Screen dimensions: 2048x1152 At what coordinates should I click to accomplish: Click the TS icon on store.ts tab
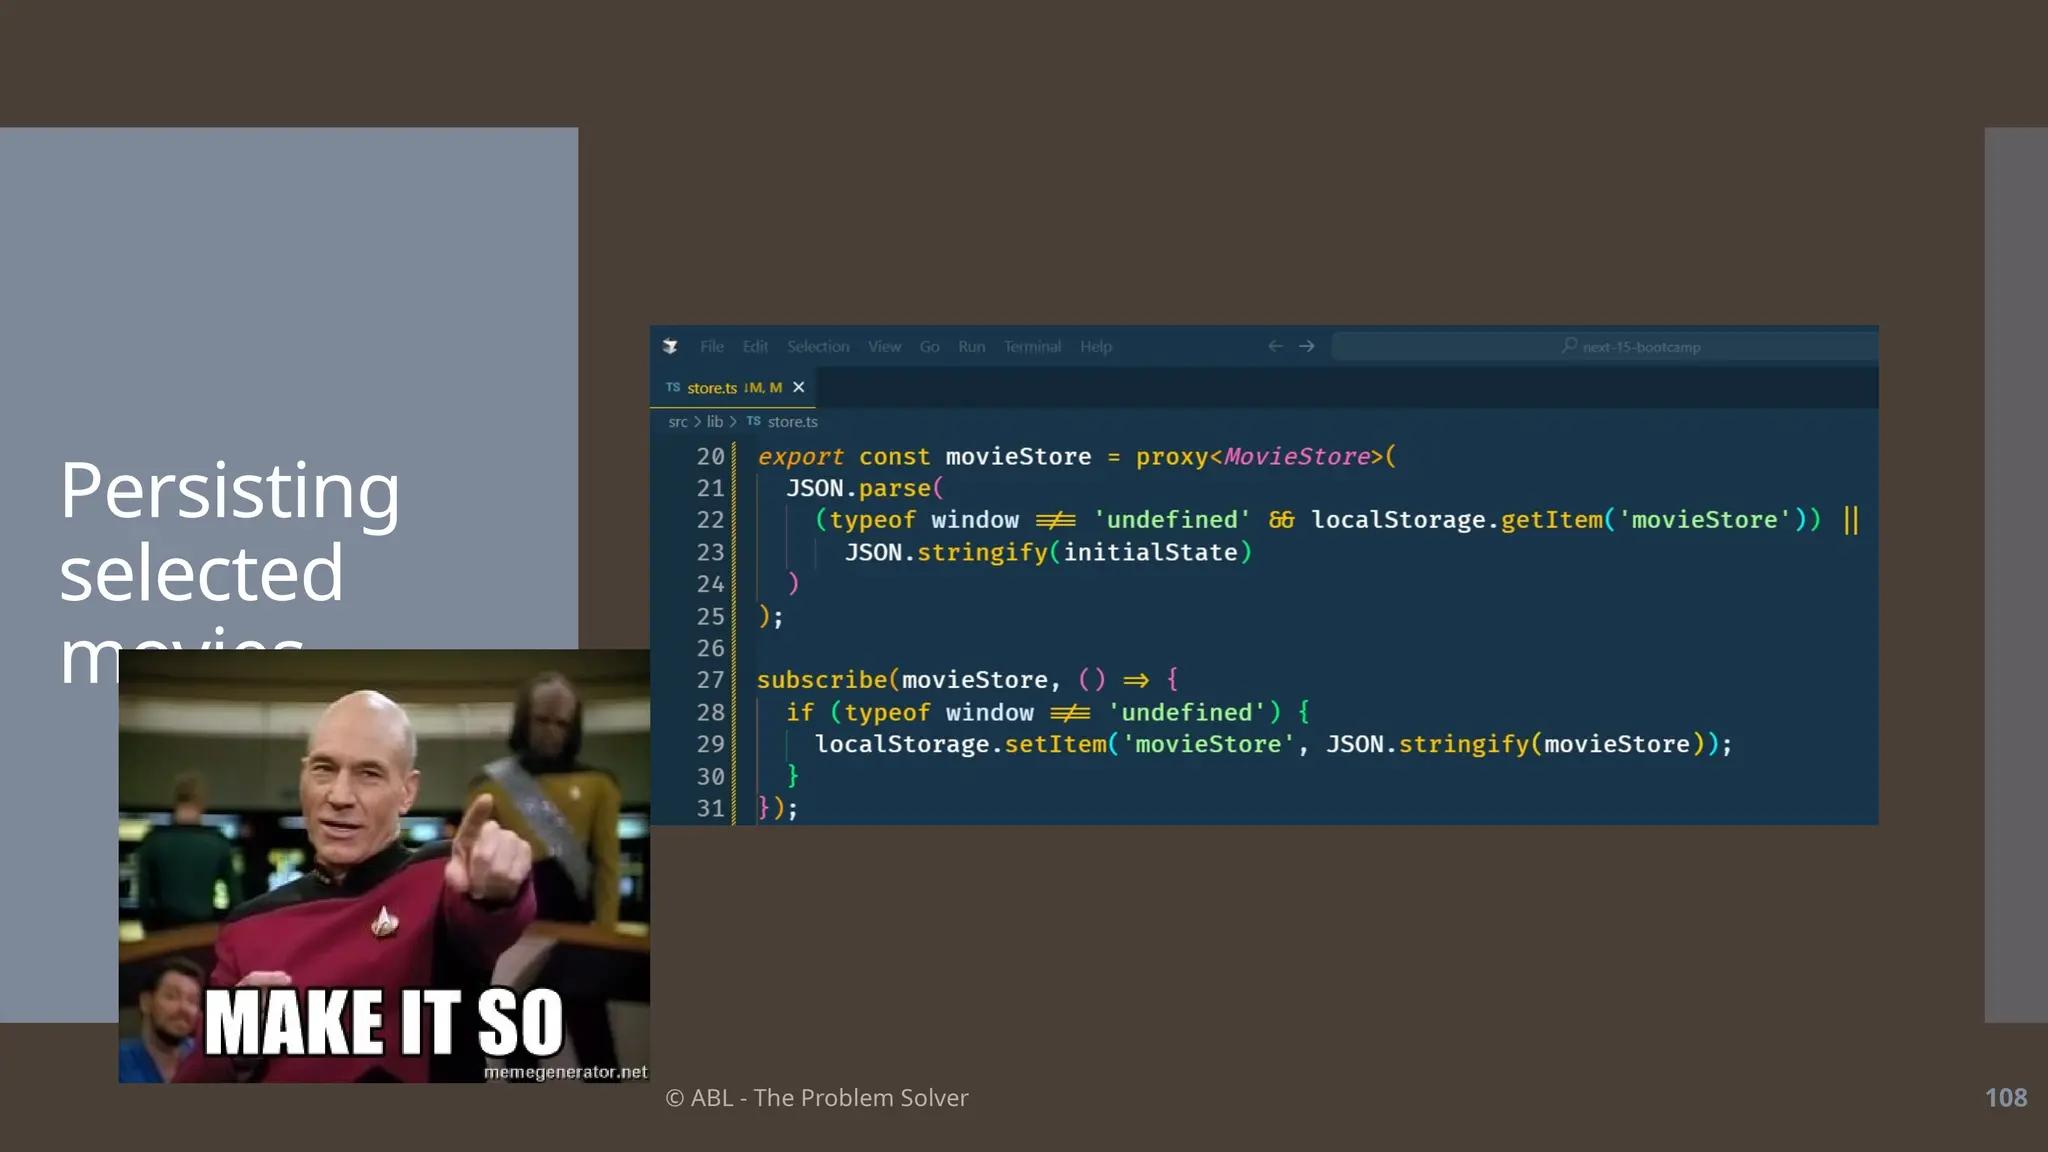click(x=673, y=387)
